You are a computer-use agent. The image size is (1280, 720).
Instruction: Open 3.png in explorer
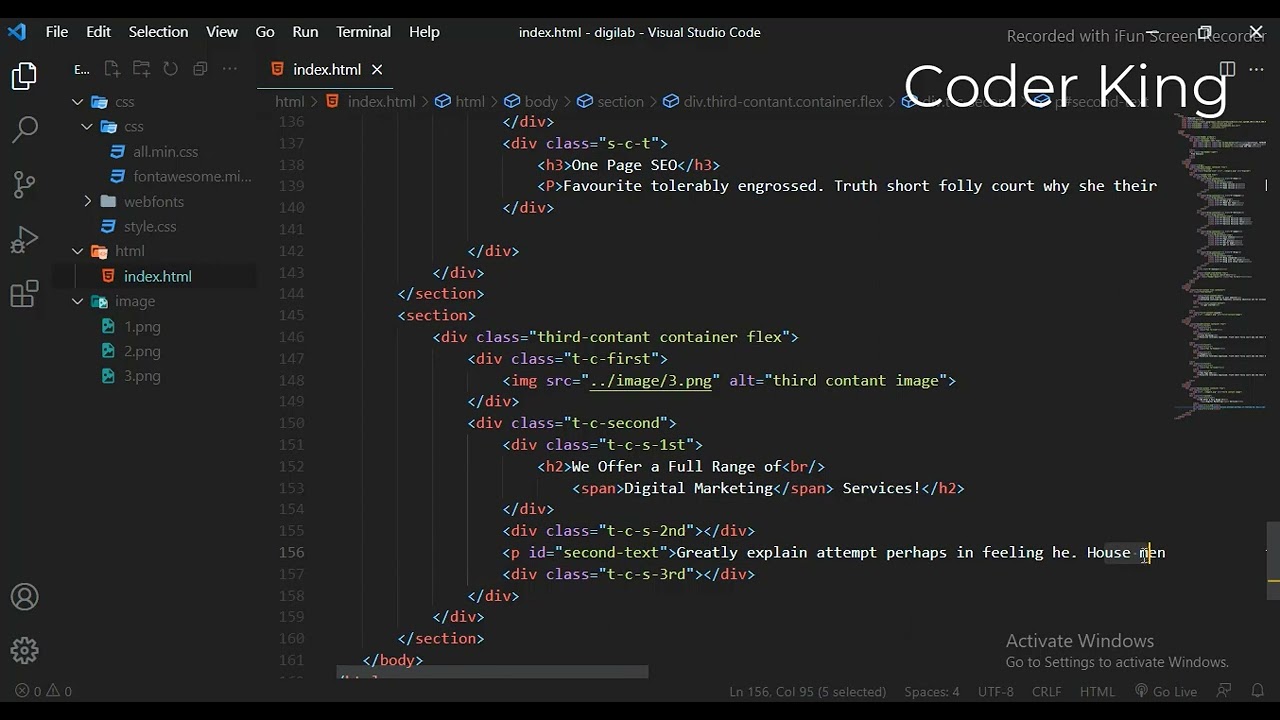142,376
